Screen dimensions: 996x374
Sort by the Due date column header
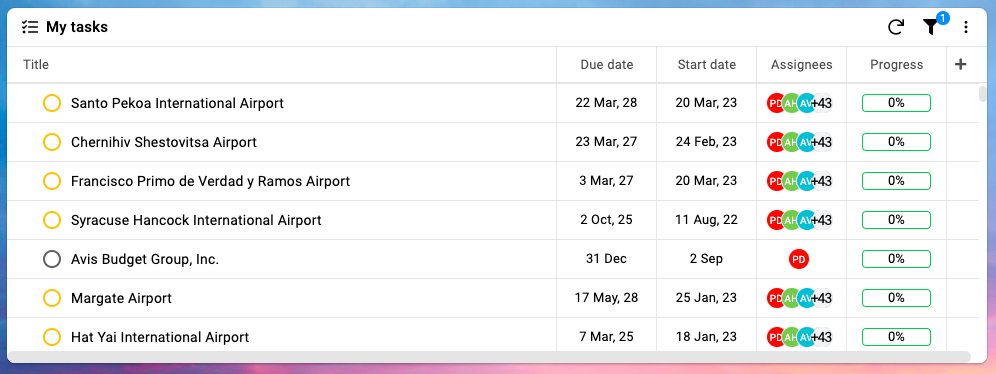[607, 64]
